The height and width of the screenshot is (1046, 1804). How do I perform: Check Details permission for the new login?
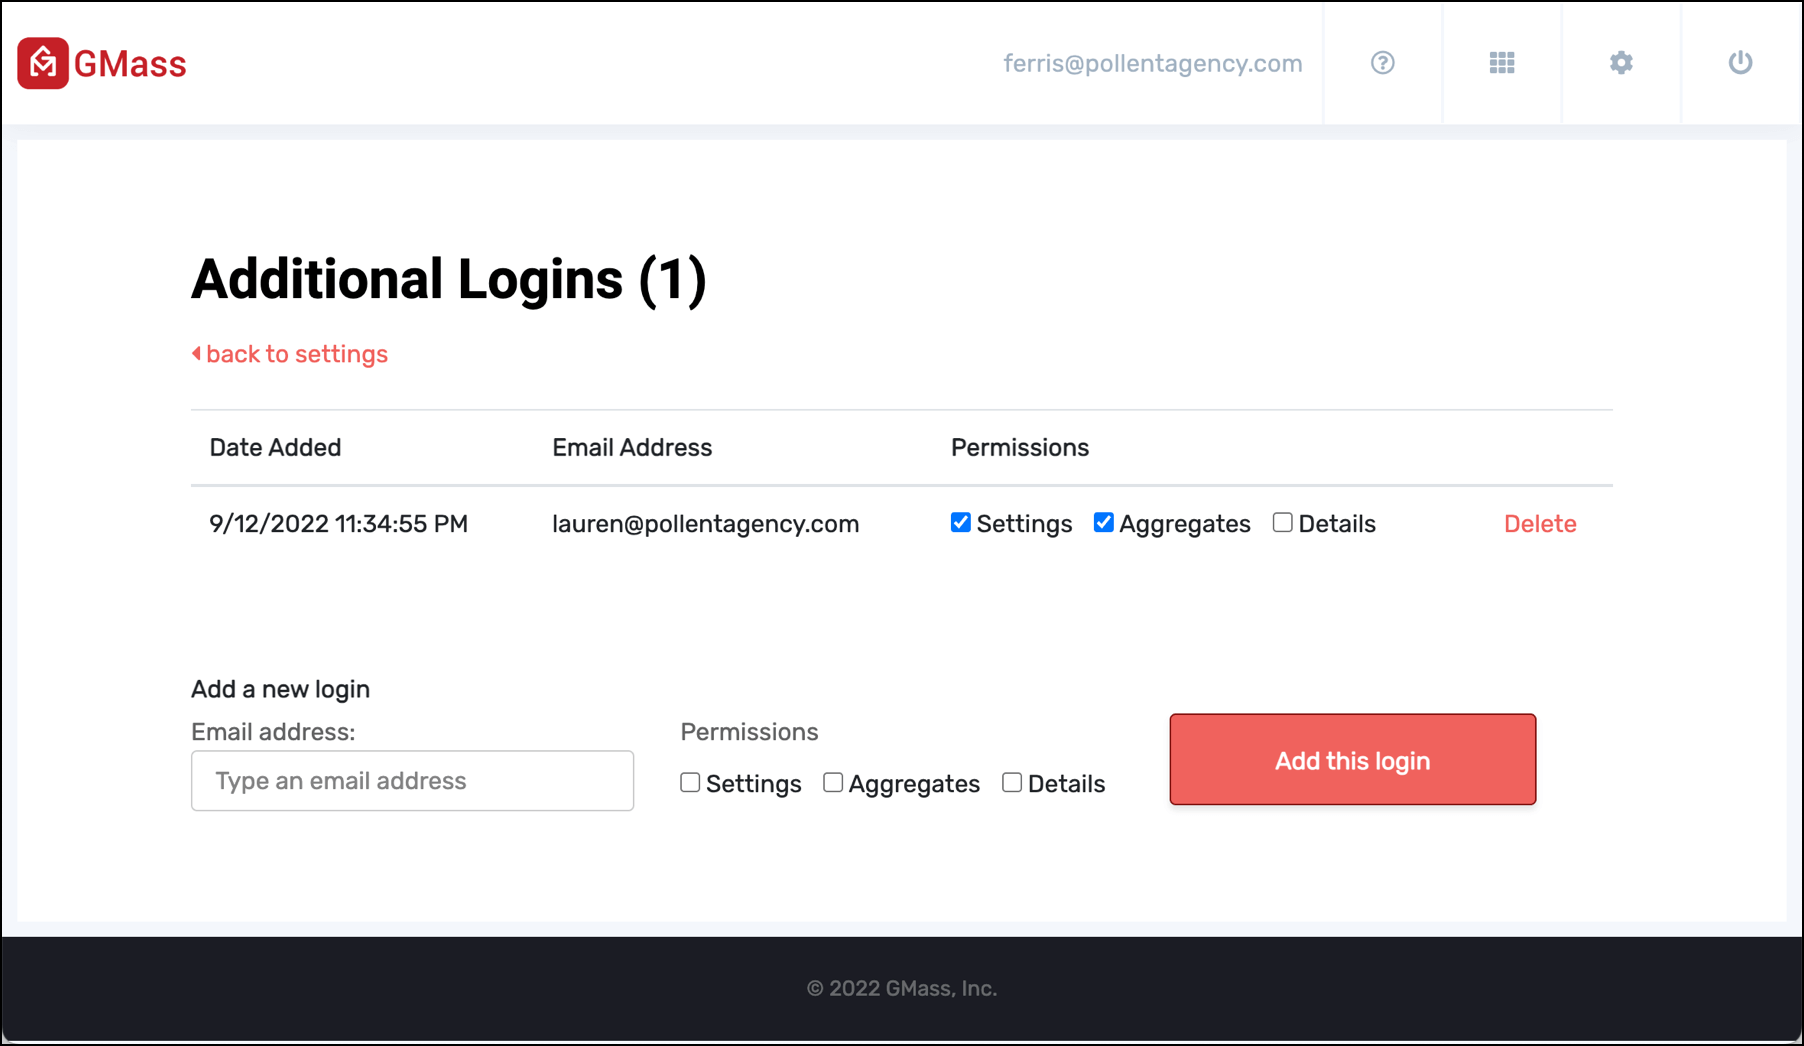click(1012, 782)
